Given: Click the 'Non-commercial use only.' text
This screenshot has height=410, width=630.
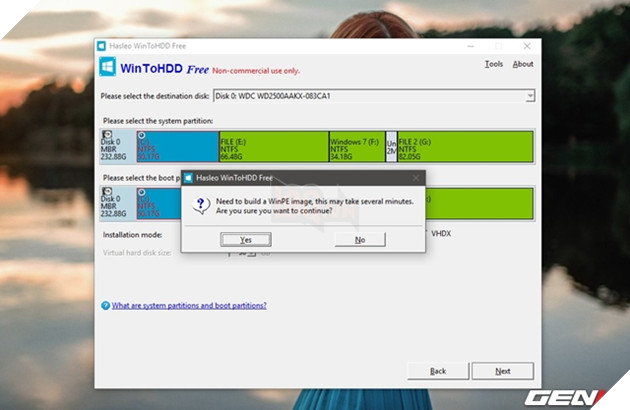Looking at the screenshot, I should click(x=256, y=71).
